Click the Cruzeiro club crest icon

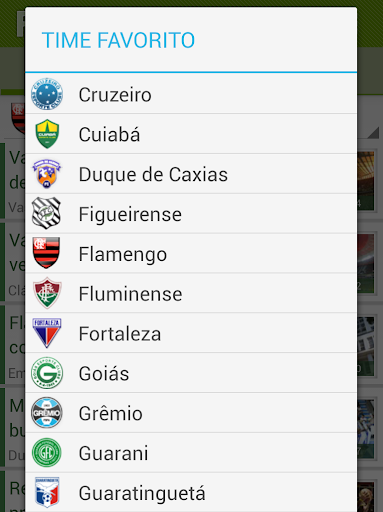(x=47, y=94)
